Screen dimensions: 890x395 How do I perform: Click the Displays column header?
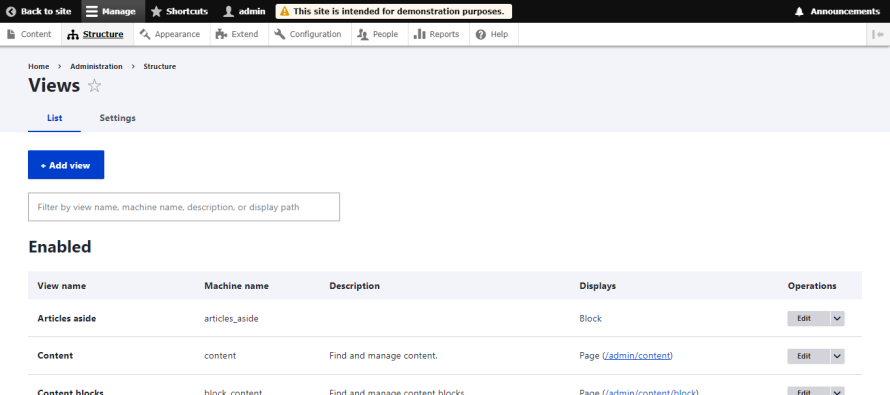(598, 286)
